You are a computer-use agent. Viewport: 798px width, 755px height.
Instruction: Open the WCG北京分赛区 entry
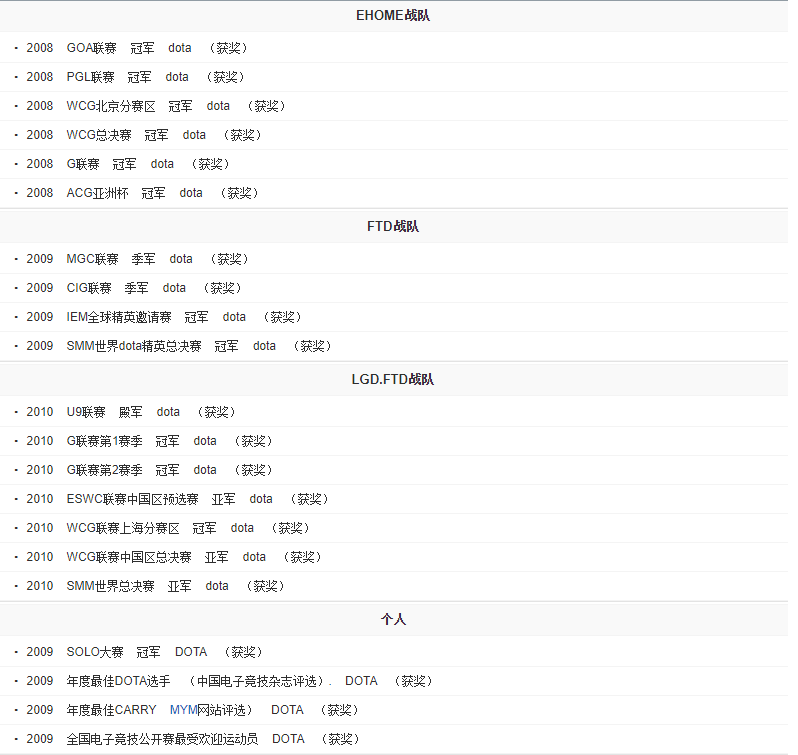(111, 106)
